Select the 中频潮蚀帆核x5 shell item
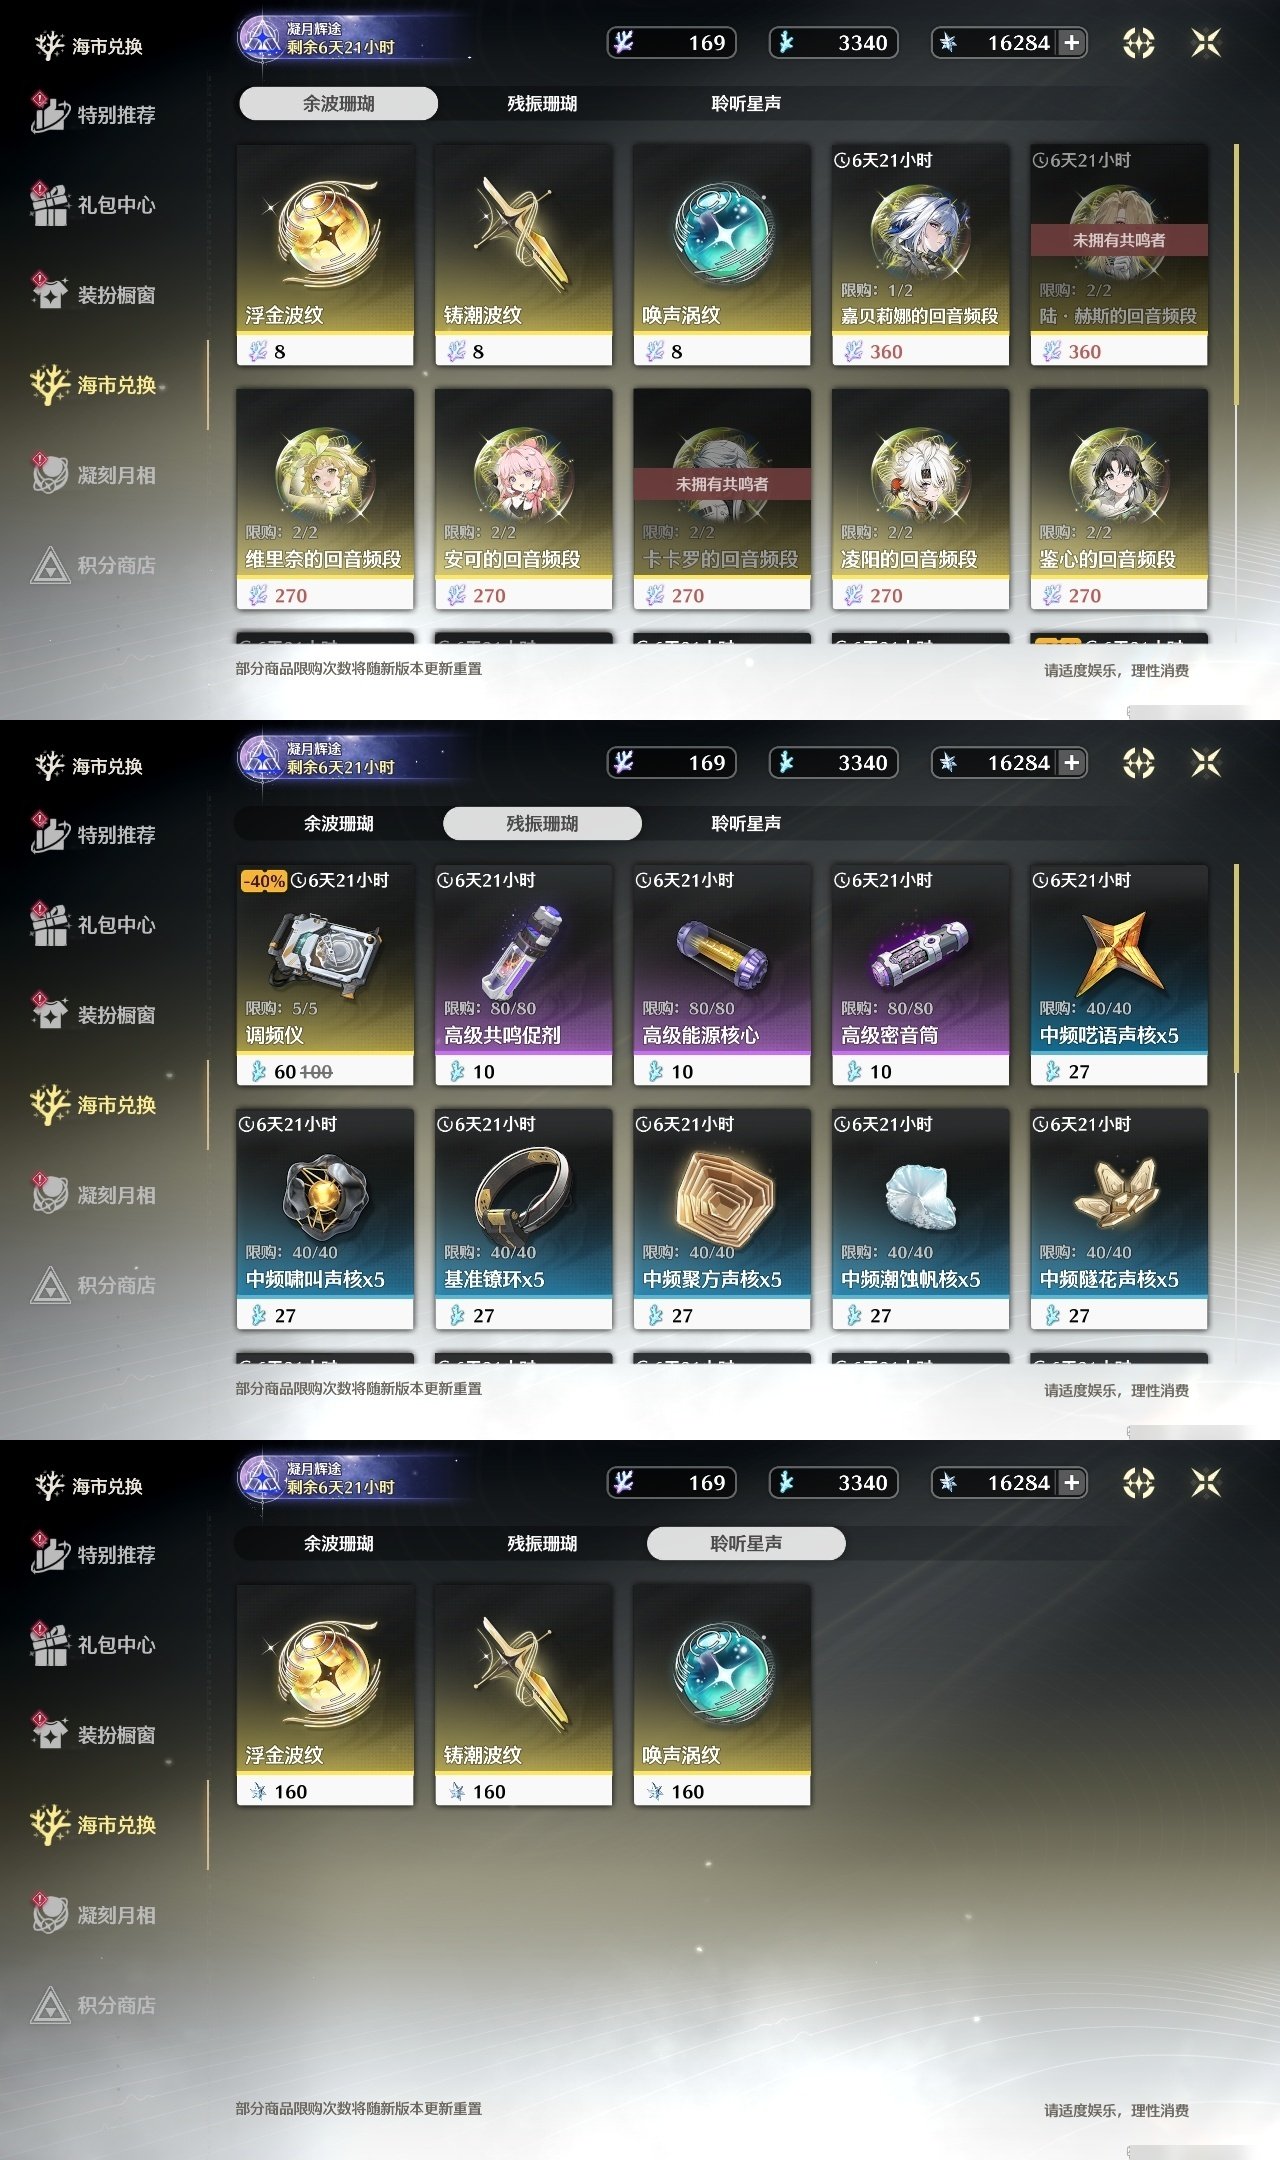The width and height of the screenshot is (1280, 2160). click(x=920, y=1219)
